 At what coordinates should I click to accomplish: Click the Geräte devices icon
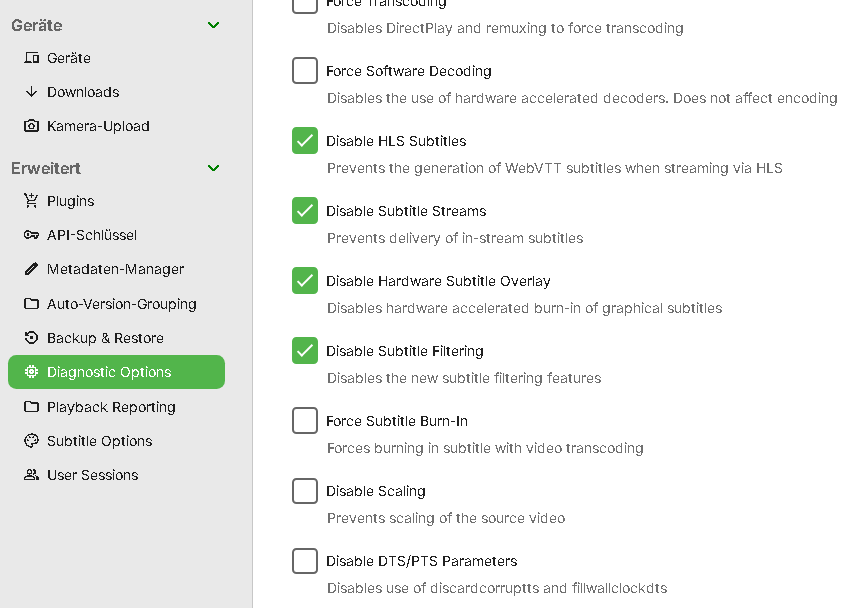[x=31, y=58]
